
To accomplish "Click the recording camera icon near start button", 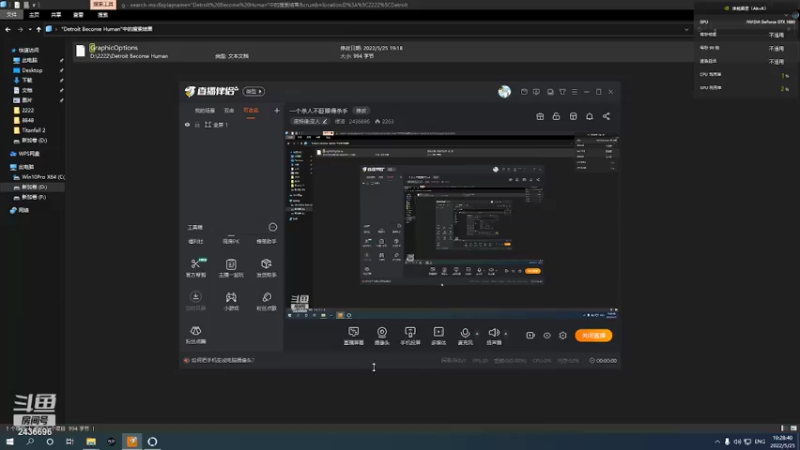I will (x=530, y=335).
